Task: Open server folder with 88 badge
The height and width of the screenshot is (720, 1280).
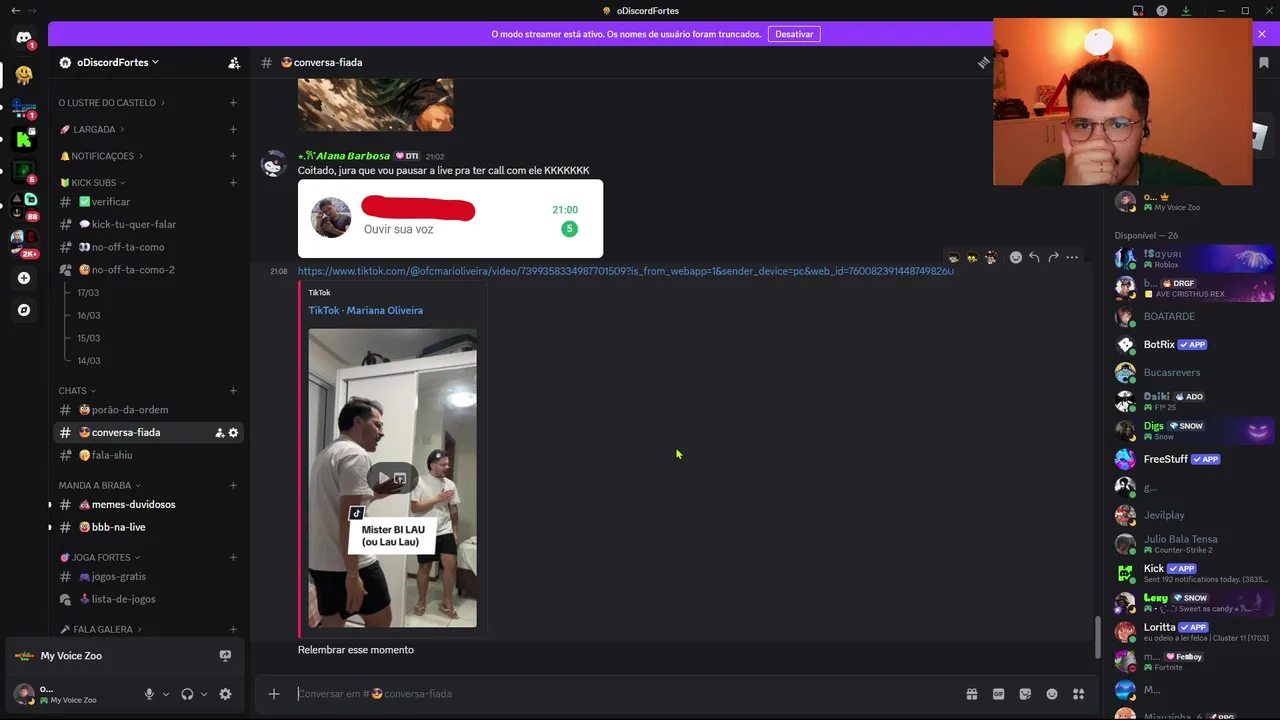Action: [x=24, y=204]
